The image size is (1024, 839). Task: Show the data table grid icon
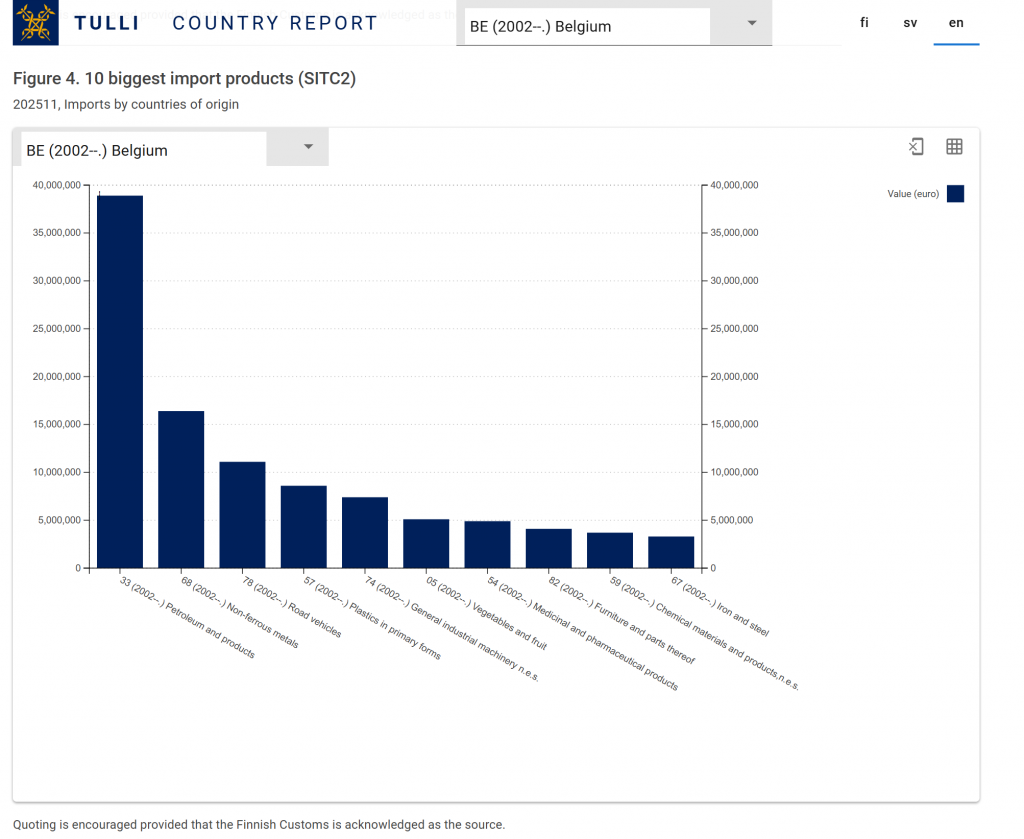[x=954, y=147]
